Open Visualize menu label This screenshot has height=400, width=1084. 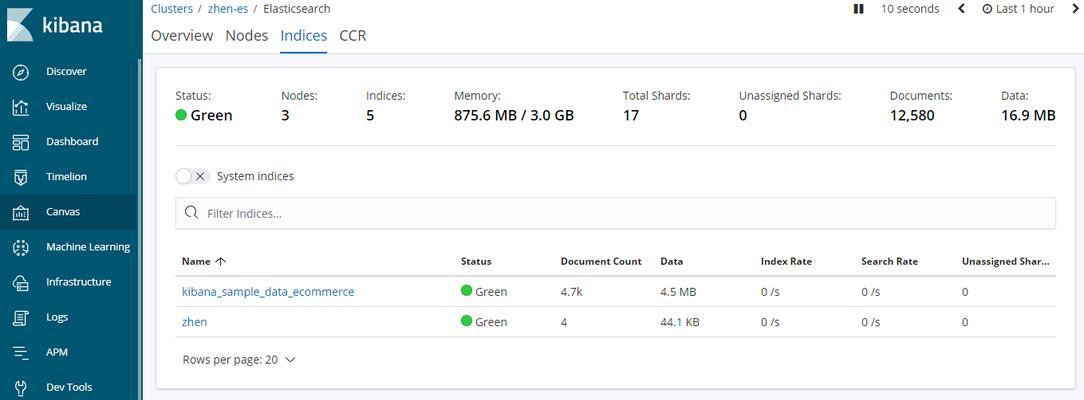pos(66,106)
